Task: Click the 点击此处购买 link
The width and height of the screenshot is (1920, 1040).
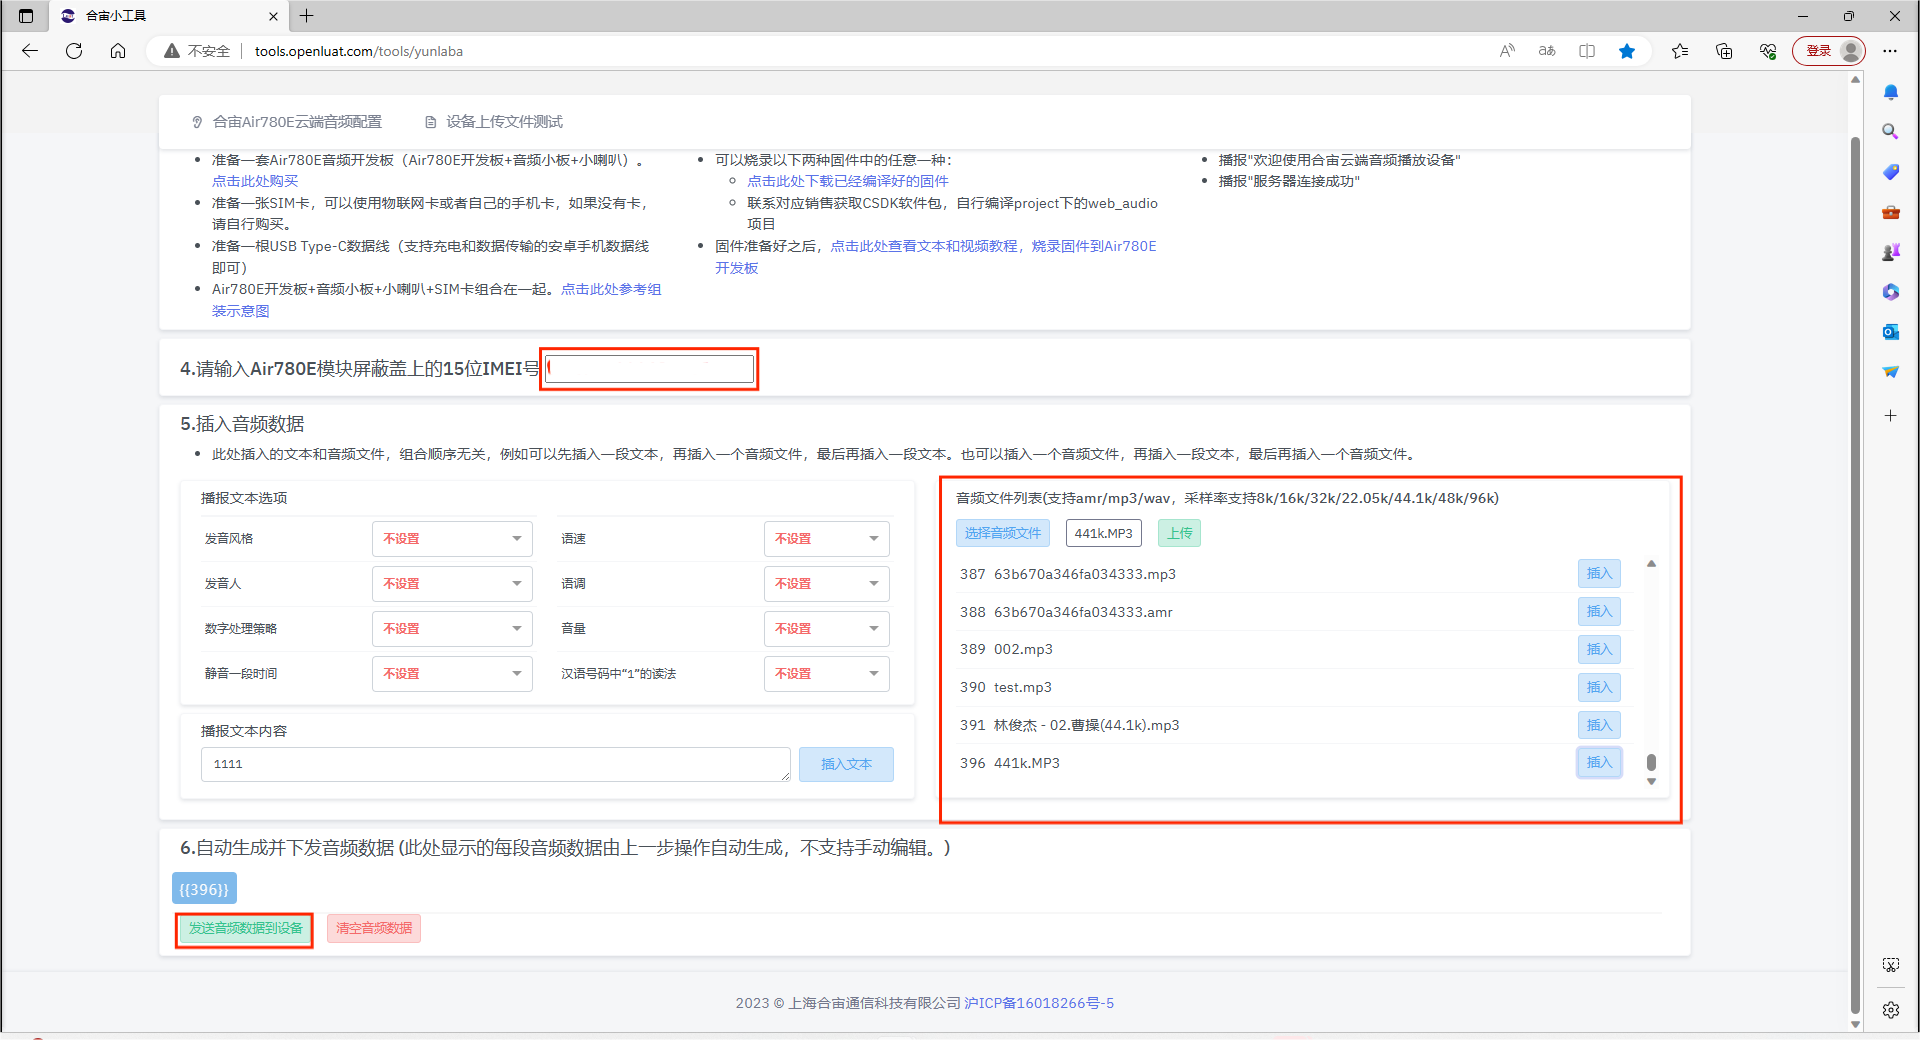Action: coord(255,181)
